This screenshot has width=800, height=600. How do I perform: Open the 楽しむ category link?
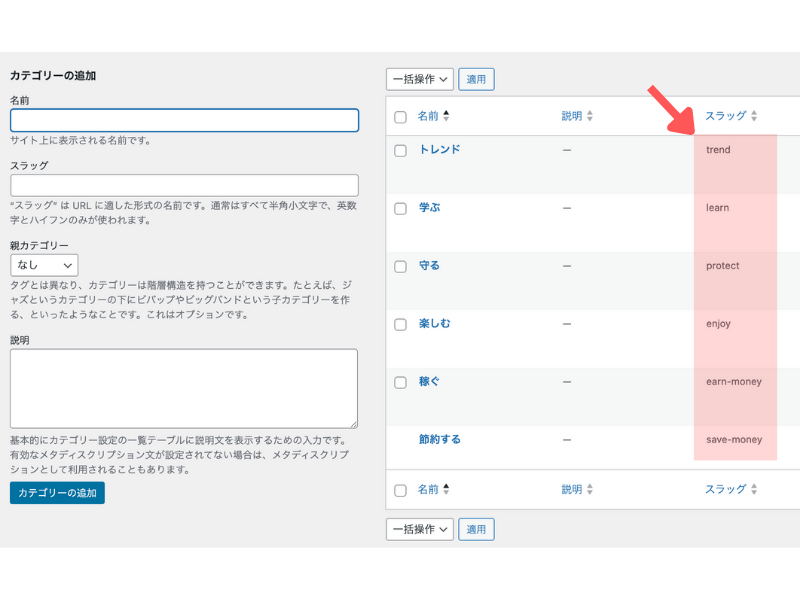(435, 323)
